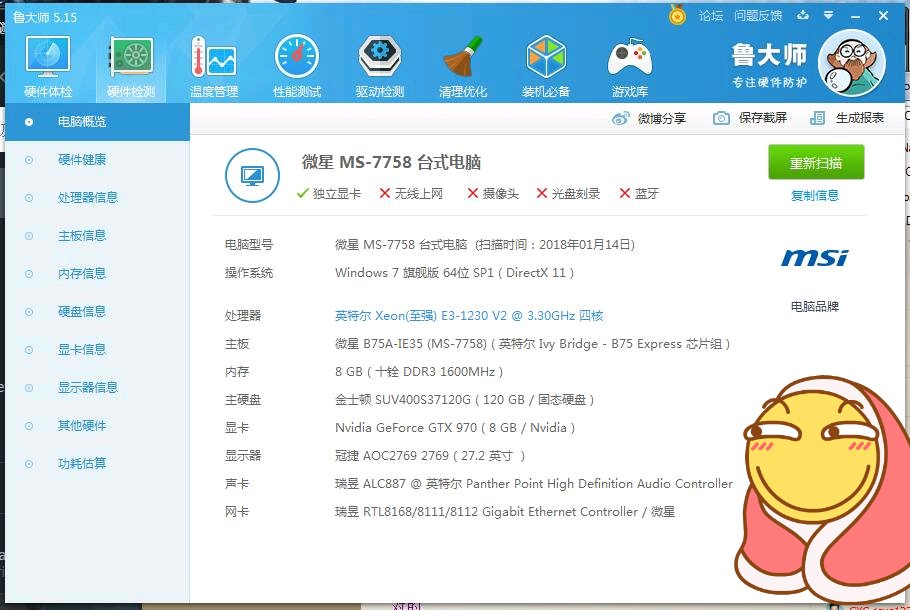Open 论坛 forum link
910x610 pixels.
[711, 16]
